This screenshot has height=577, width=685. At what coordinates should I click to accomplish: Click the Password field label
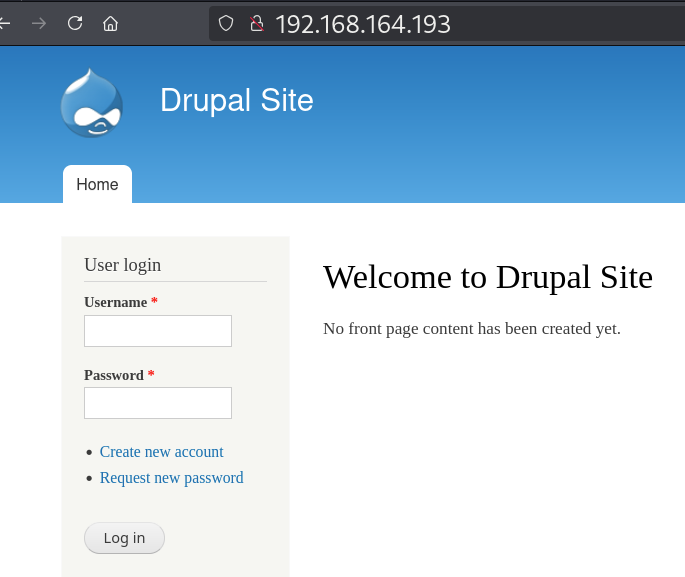click(114, 375)
